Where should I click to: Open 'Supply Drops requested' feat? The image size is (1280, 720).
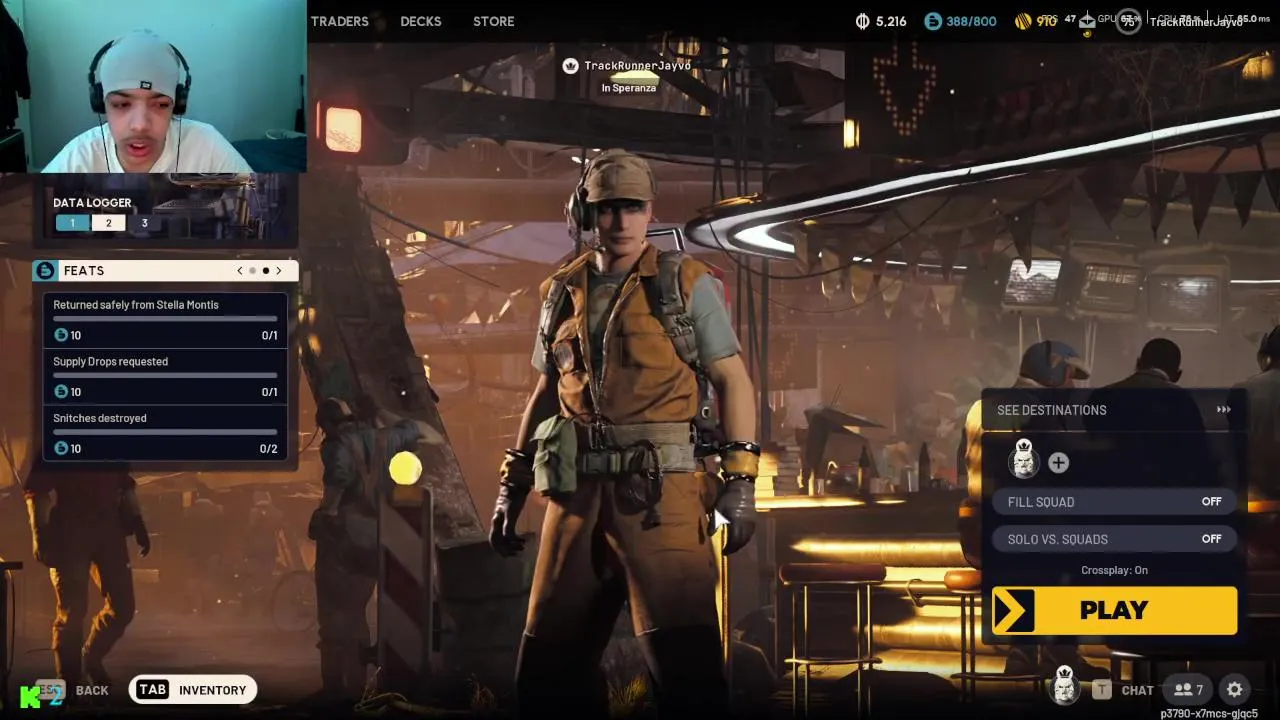click(x=165, y=376)
